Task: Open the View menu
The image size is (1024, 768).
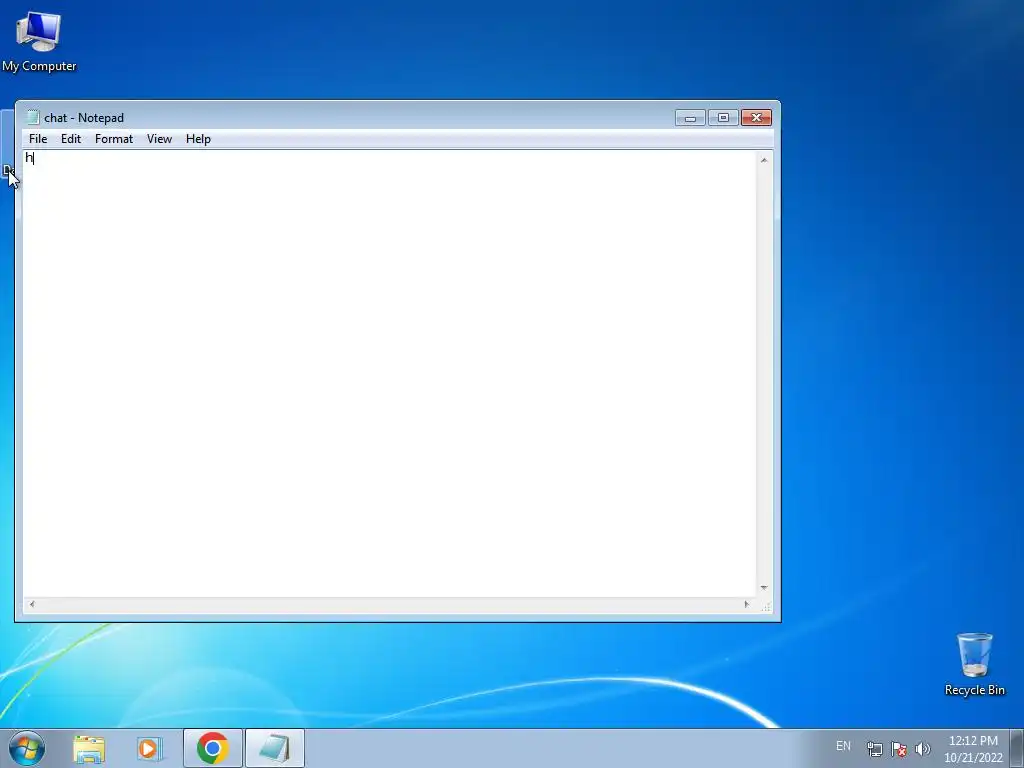Action: (159, 138)
